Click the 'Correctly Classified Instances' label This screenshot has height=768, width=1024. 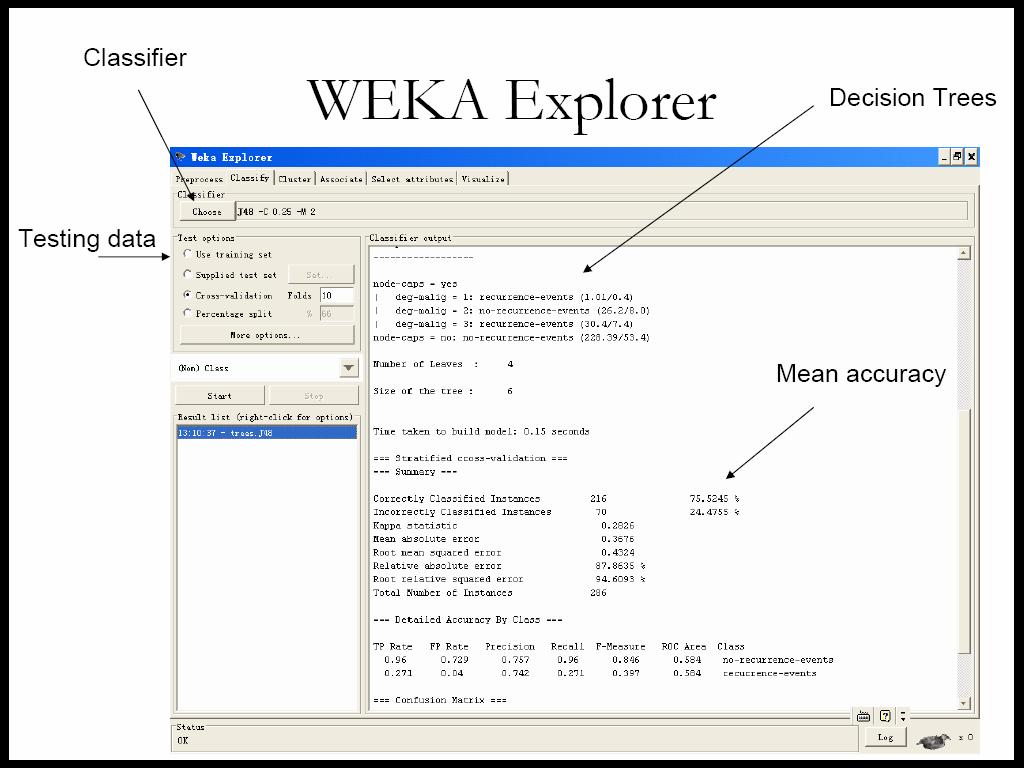click(x=456, y=499)
